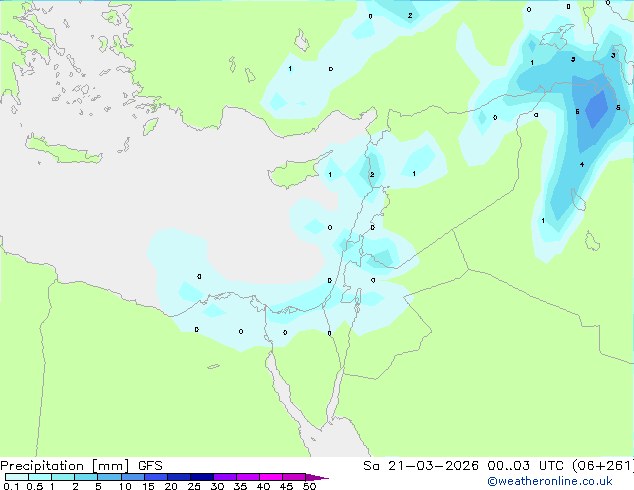Click the '4' precipitation value on the map

point(582,164)
